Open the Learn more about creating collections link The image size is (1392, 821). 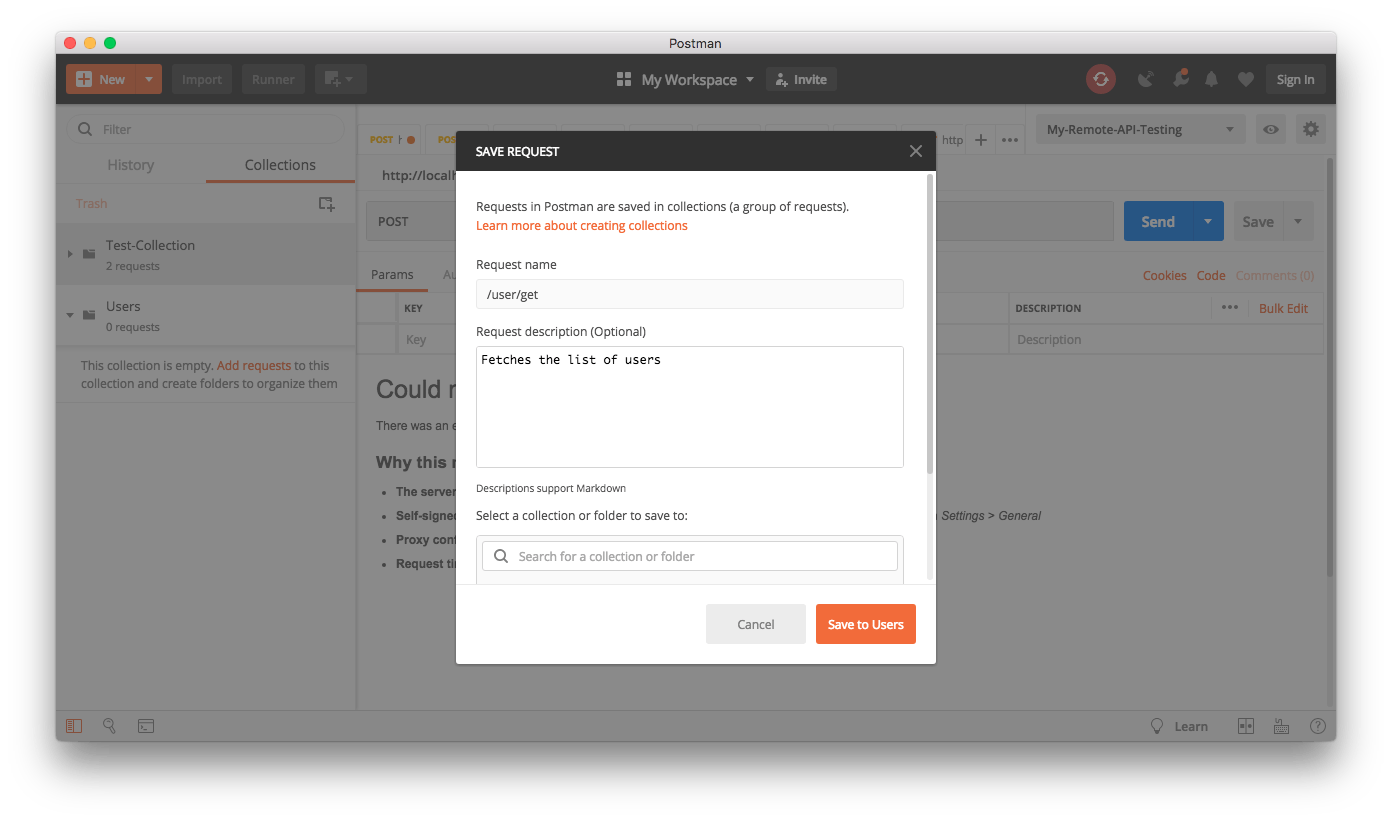[x=582, y=226]
